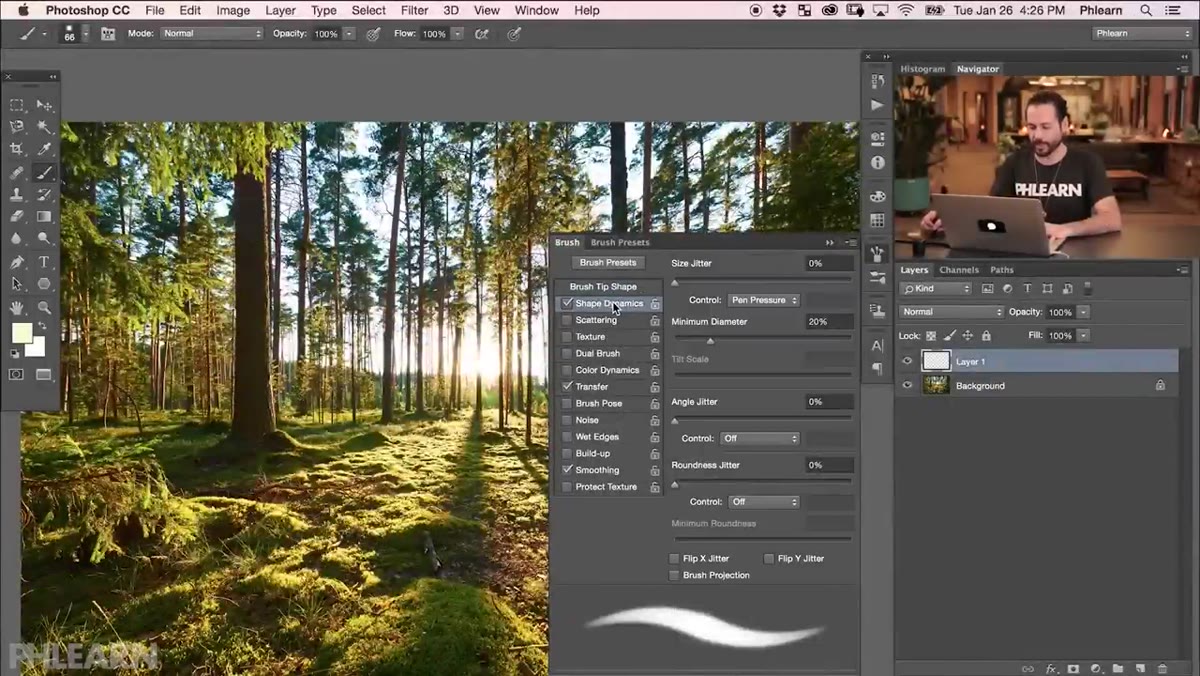Open the Flow slider arrow in options bar

[457, 34]
